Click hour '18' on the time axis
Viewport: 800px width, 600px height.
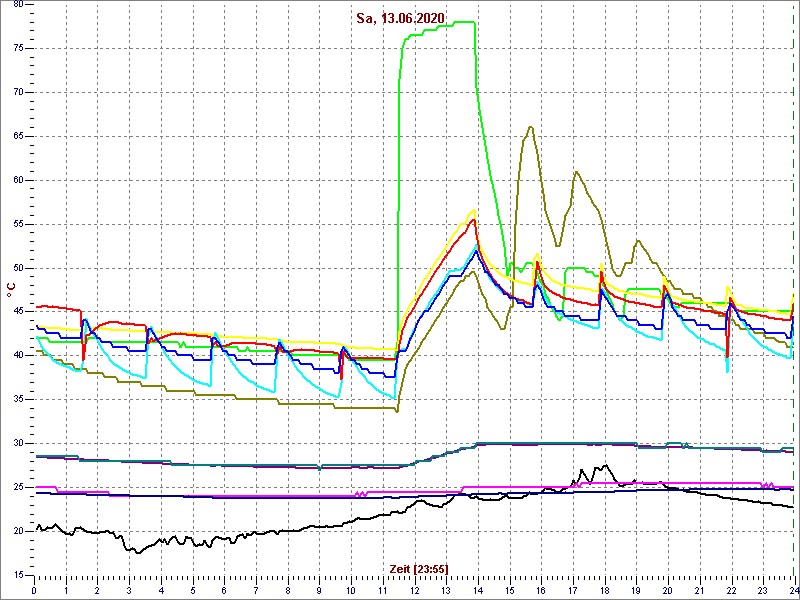[604, 589]
